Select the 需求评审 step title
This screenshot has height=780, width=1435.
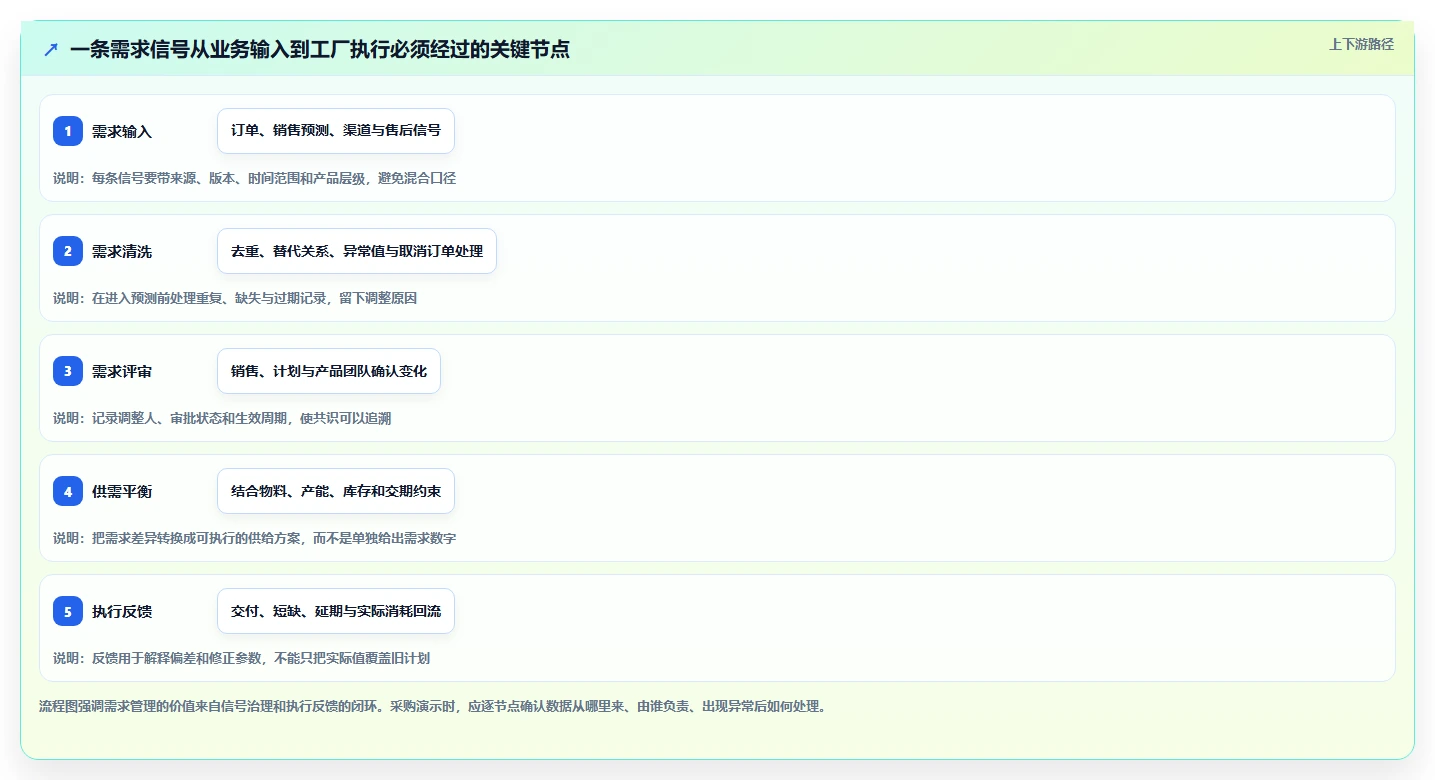point(122,371)
